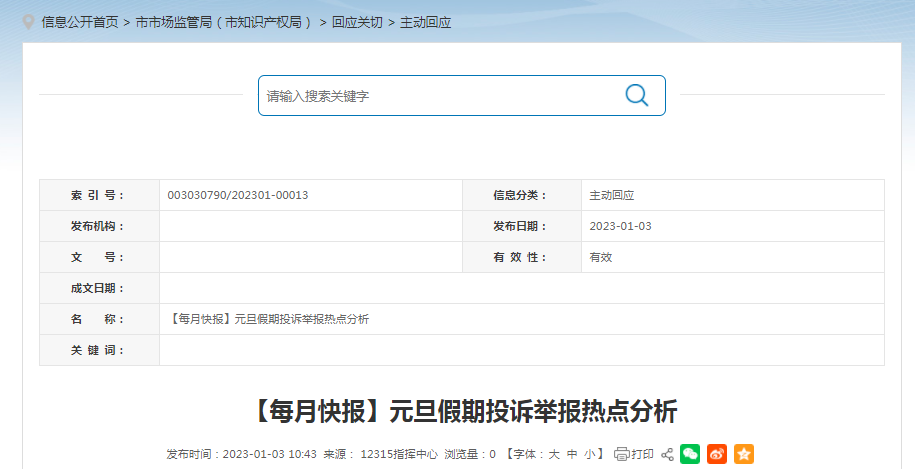Screen dimensions: 915x469
Task: Open 信息公开首页 breadcrumb link
Action: point(79,22)
